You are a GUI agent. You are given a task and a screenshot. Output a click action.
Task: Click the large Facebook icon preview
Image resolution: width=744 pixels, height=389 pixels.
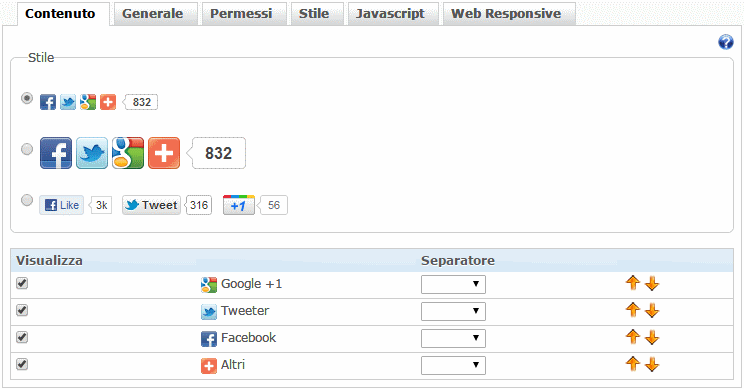click(56, 153)
